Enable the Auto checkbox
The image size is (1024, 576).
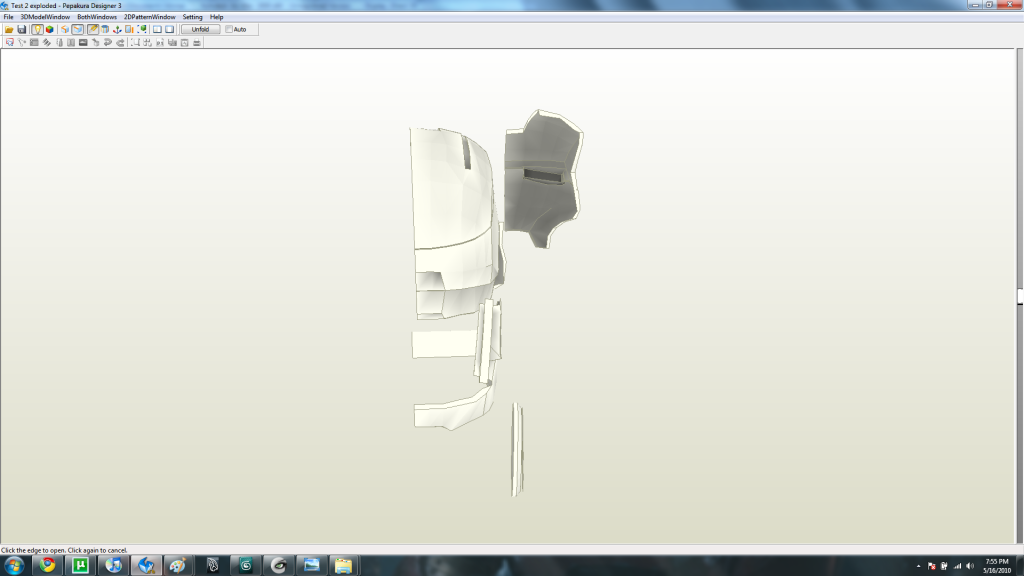click(x=229, y=29)
